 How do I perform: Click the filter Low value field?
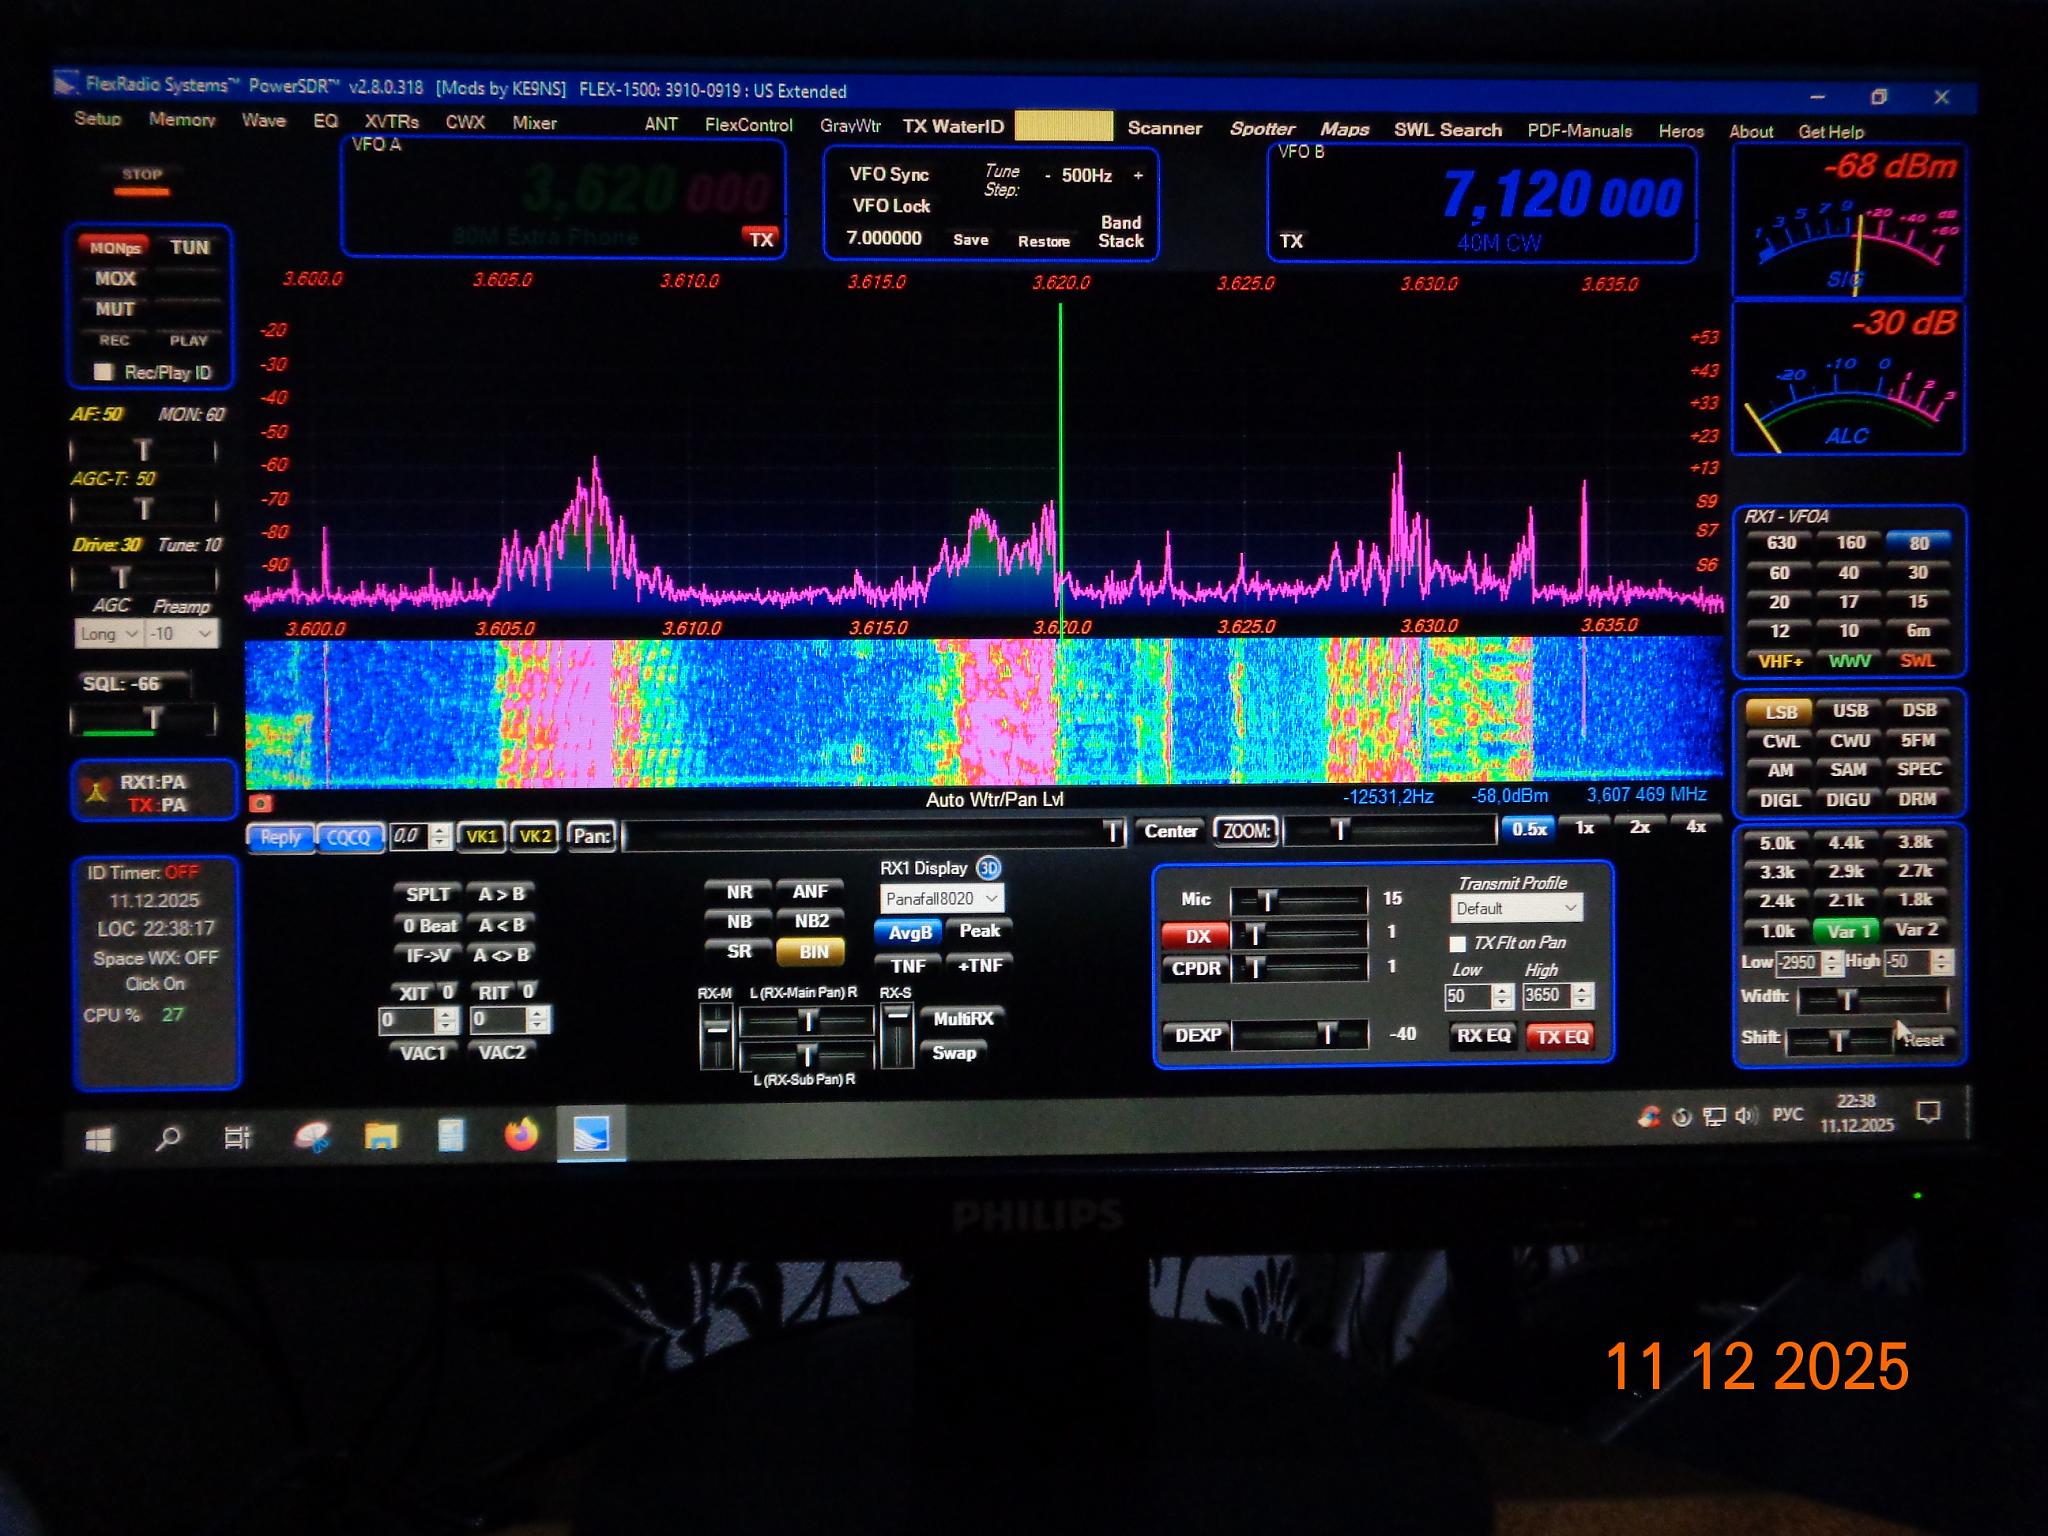click(x=1797, y=963)
